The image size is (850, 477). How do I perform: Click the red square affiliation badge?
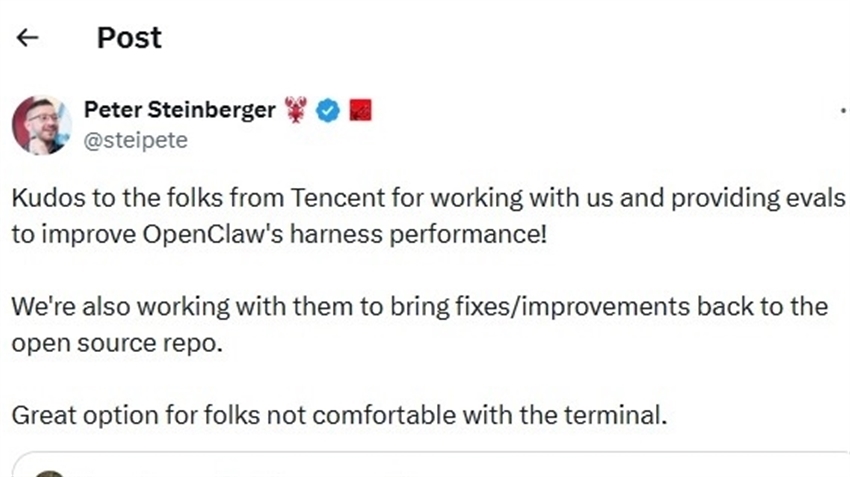(361, 111)
